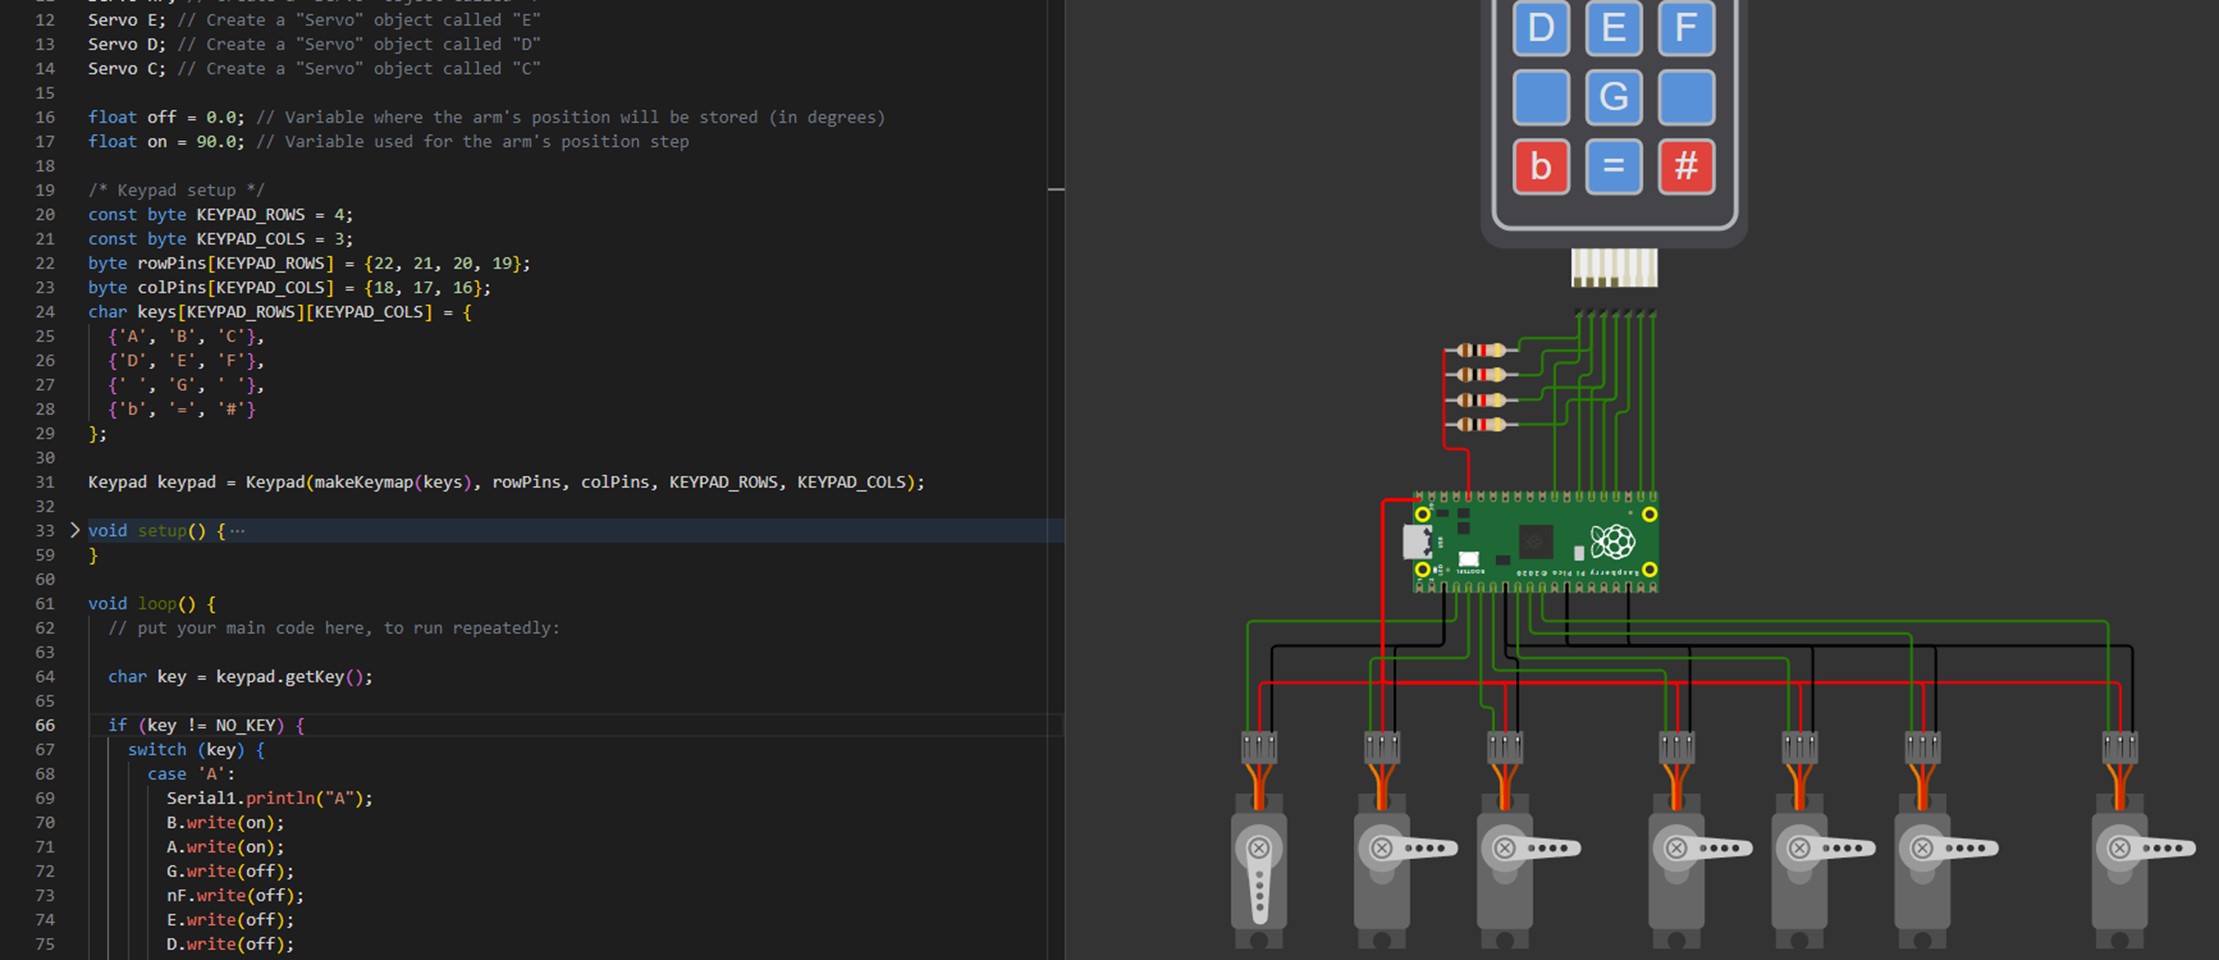
Task: Select the topmost resistor
Action: [x=1481, y=350]
